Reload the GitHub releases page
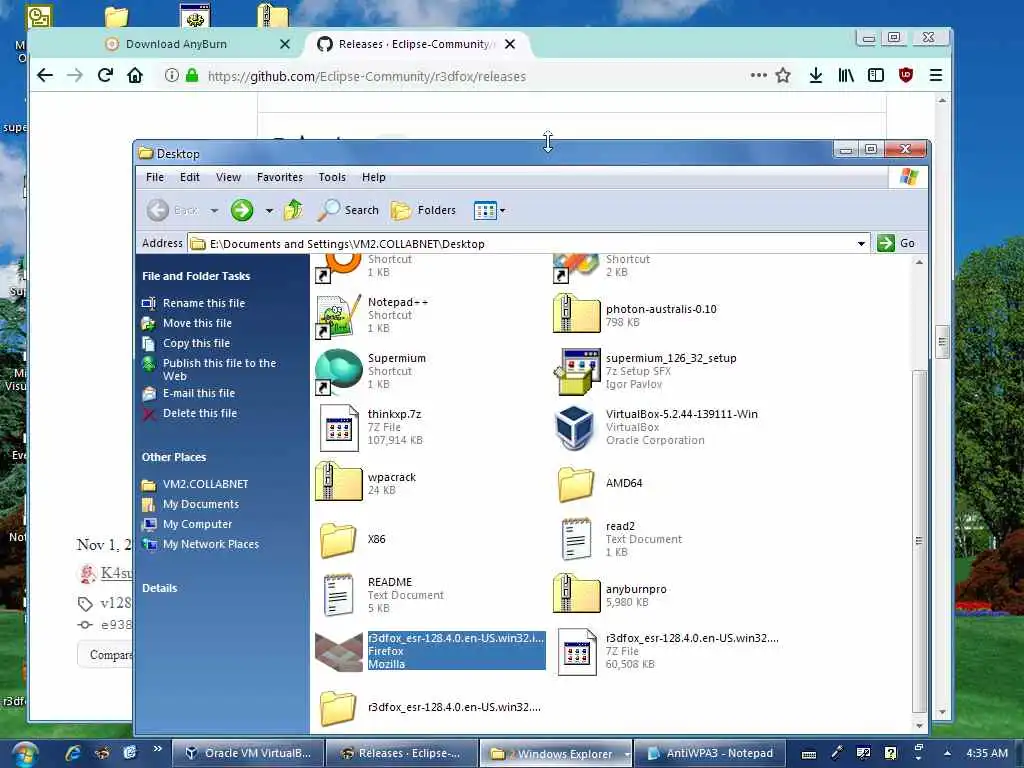 pyautogui.click(x=105, y=76)
